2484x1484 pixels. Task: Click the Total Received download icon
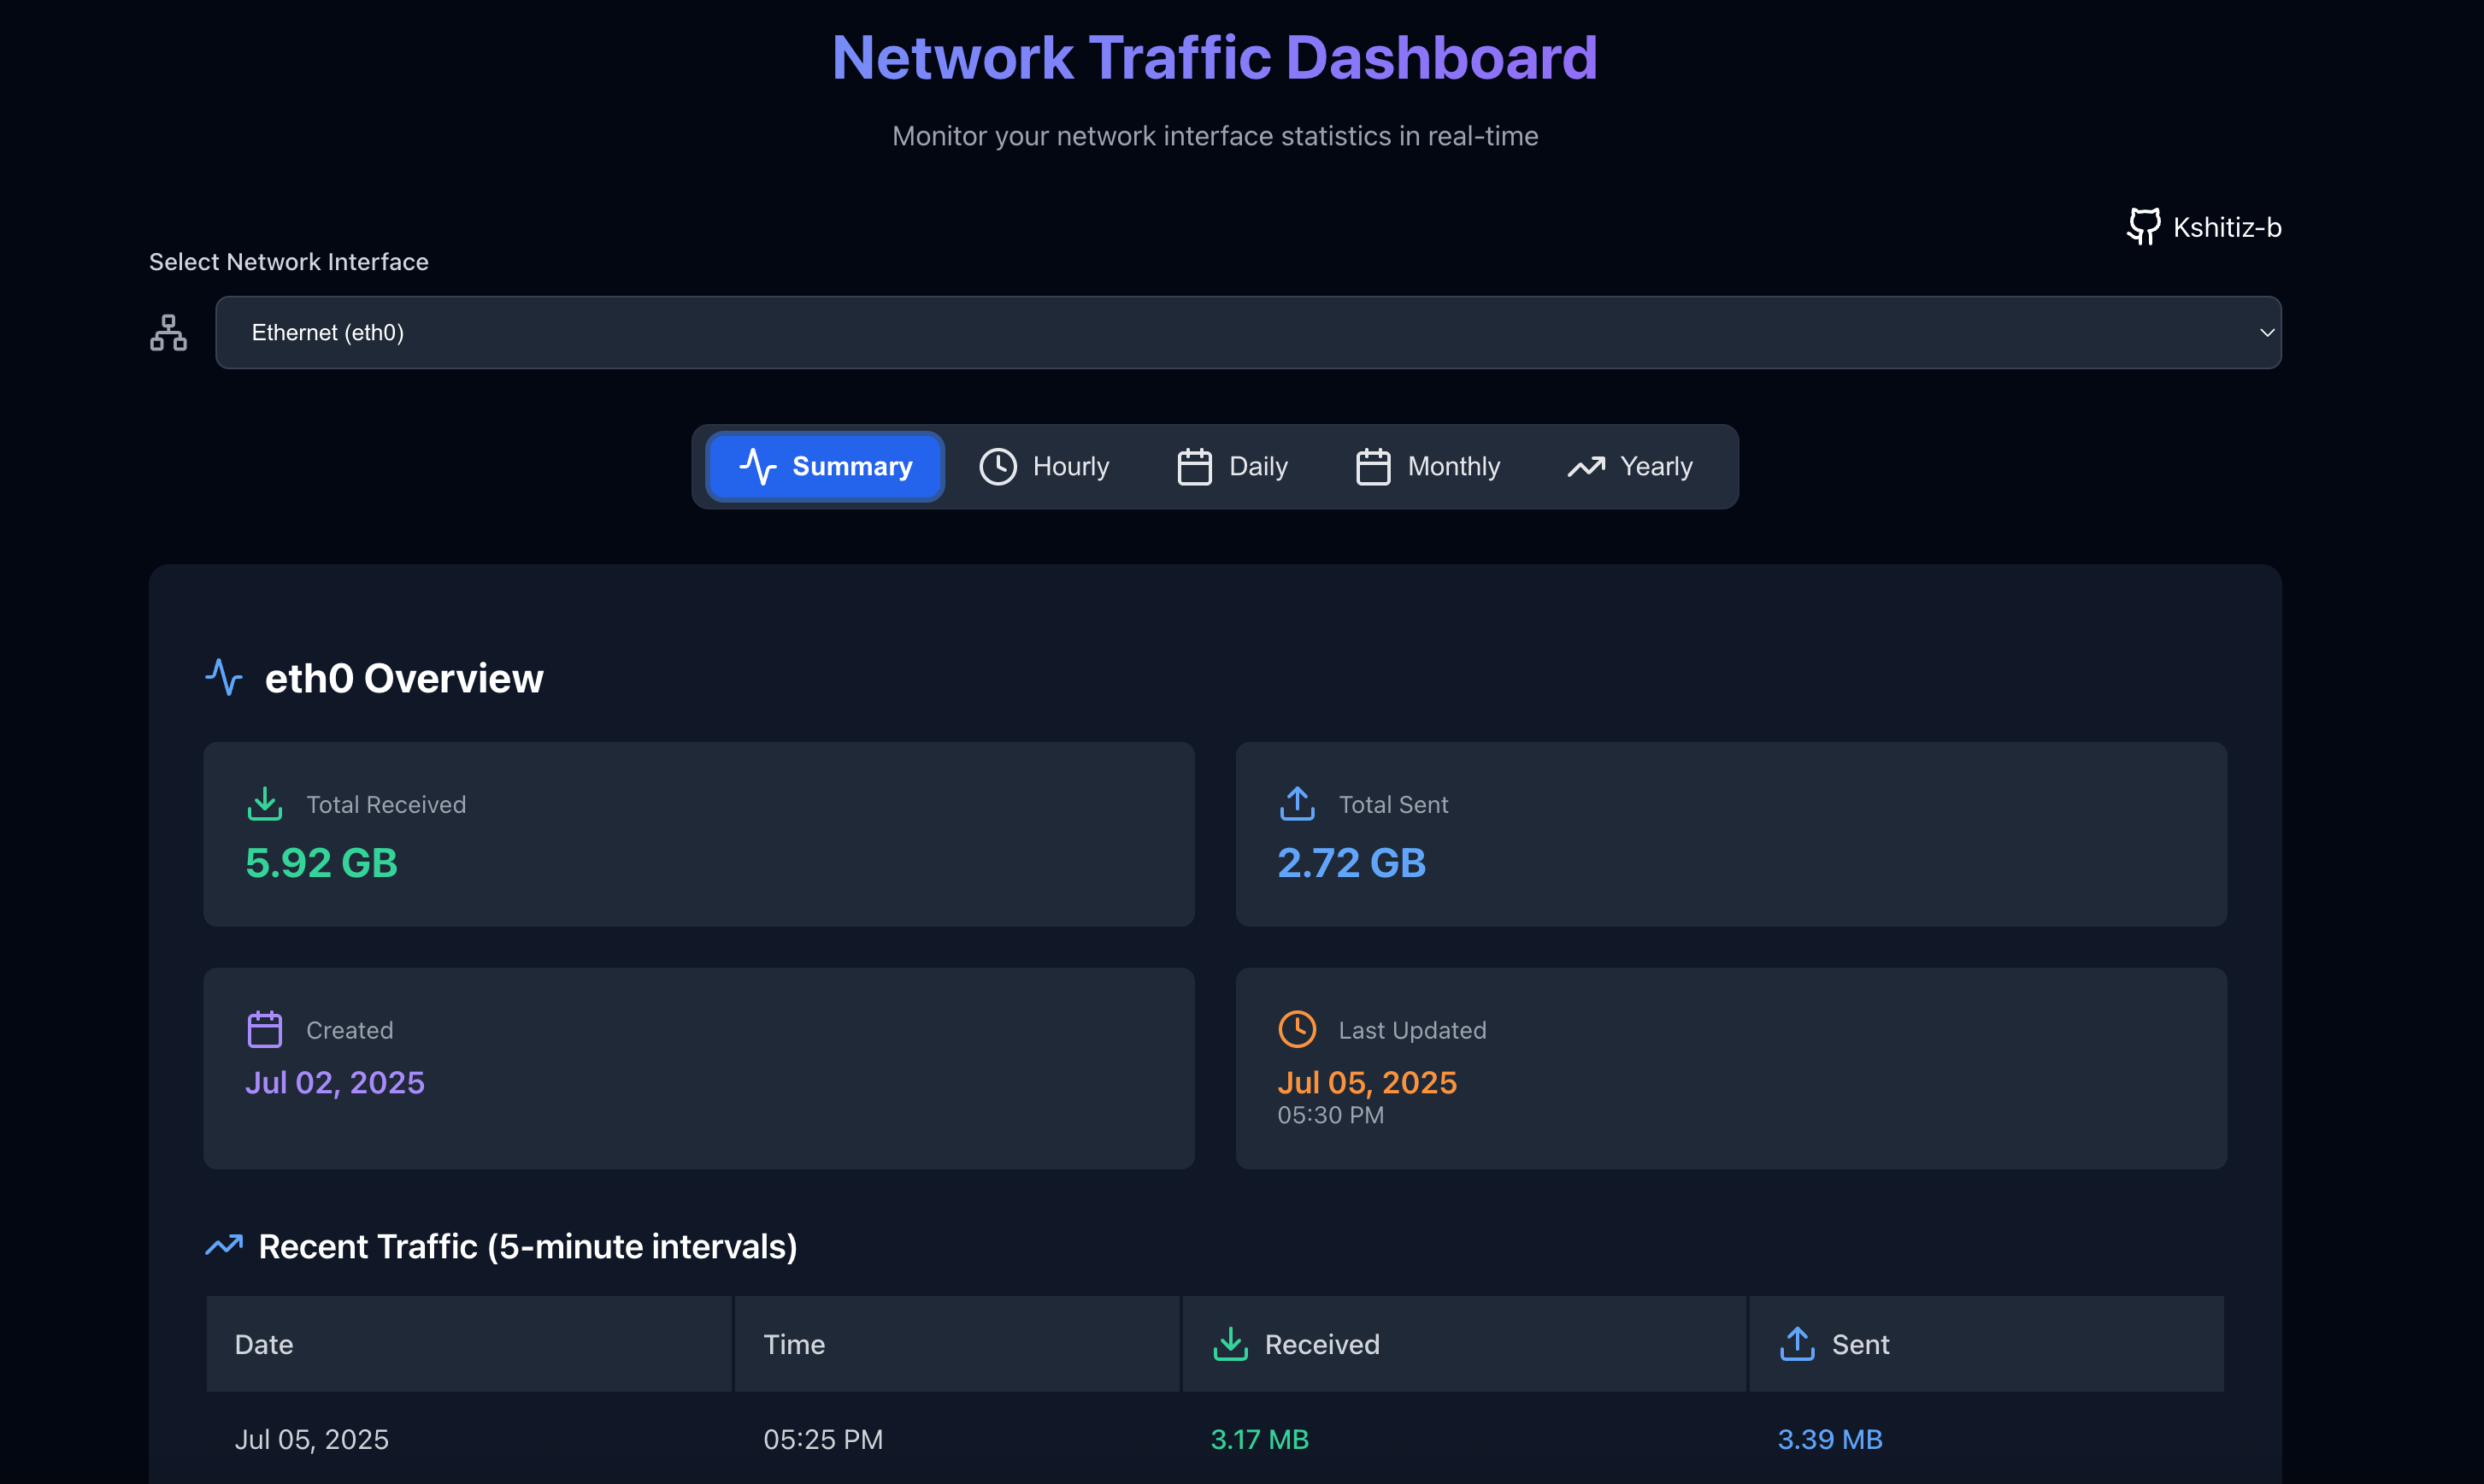point(265,804)
